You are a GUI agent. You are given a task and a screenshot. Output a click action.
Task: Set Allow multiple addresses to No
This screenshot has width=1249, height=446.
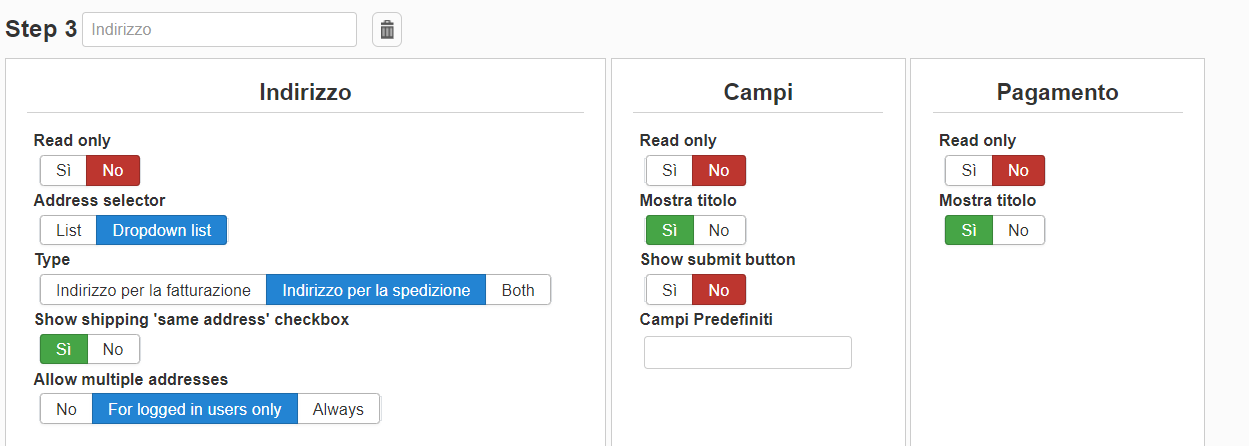67,409
